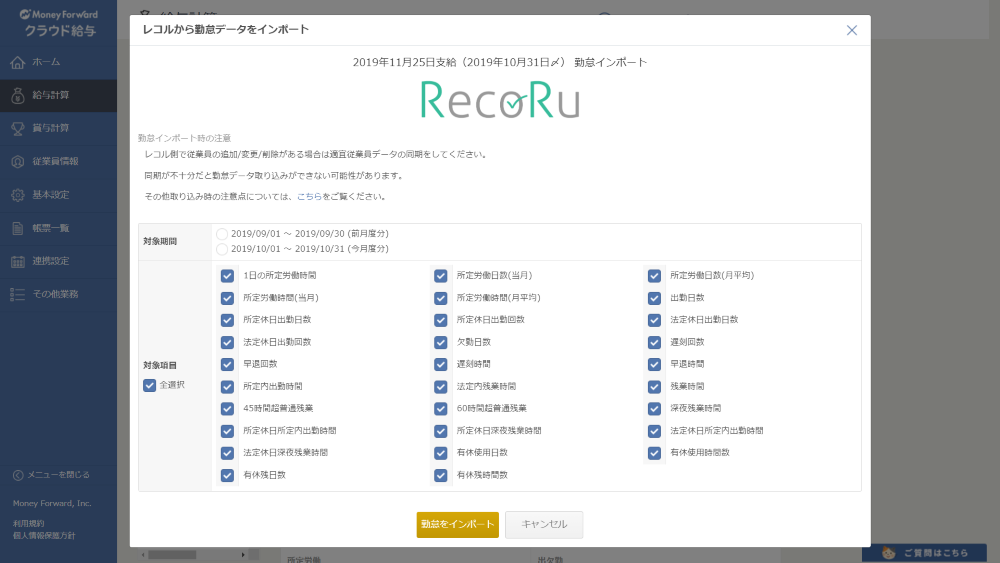Toggle 所定休日所定内出勤時間 checkbox
1000x563 pixels.
[x=227, y=431]
